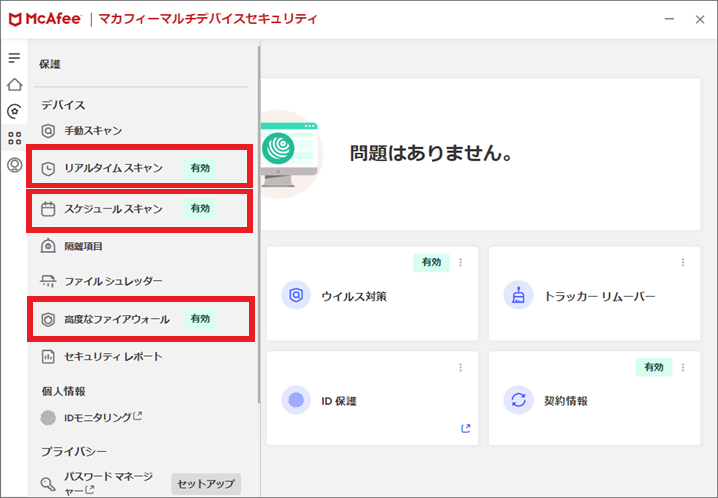This screenshot has width=718, height=498.
Task: Click the scheduled scan calendar icon
Action: click(x=48, y=209)
